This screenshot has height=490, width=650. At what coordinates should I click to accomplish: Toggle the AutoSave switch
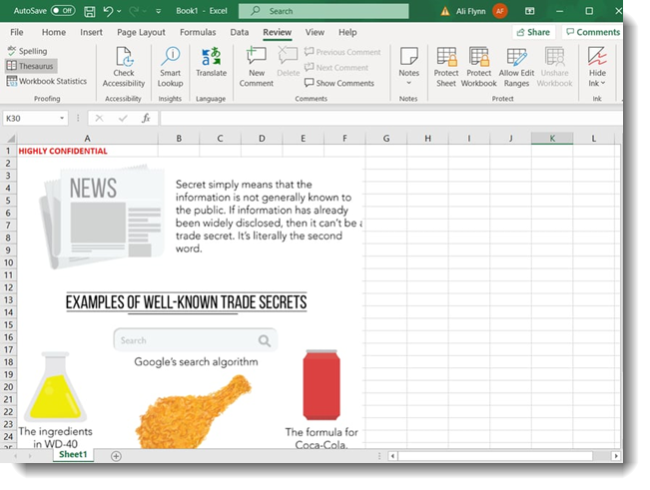point(62,11)
